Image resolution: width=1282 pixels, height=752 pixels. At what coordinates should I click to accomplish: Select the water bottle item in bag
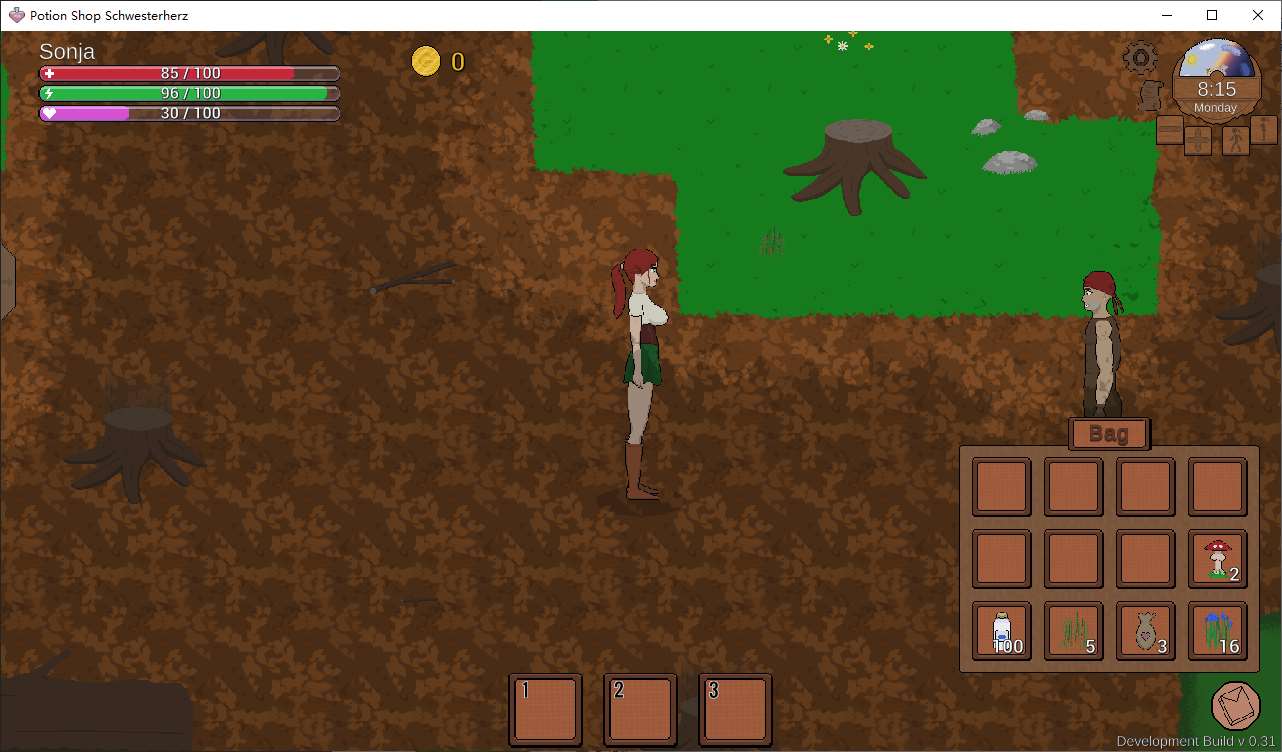coord(1002,631)
